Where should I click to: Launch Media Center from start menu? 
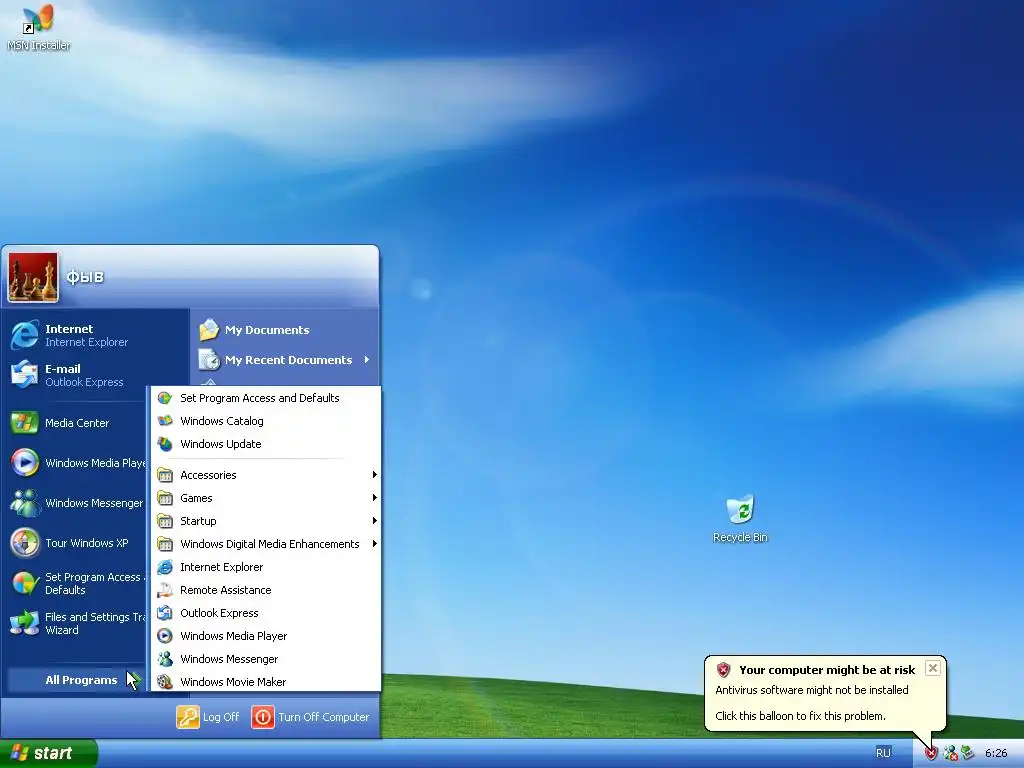[x=77, y=423]
